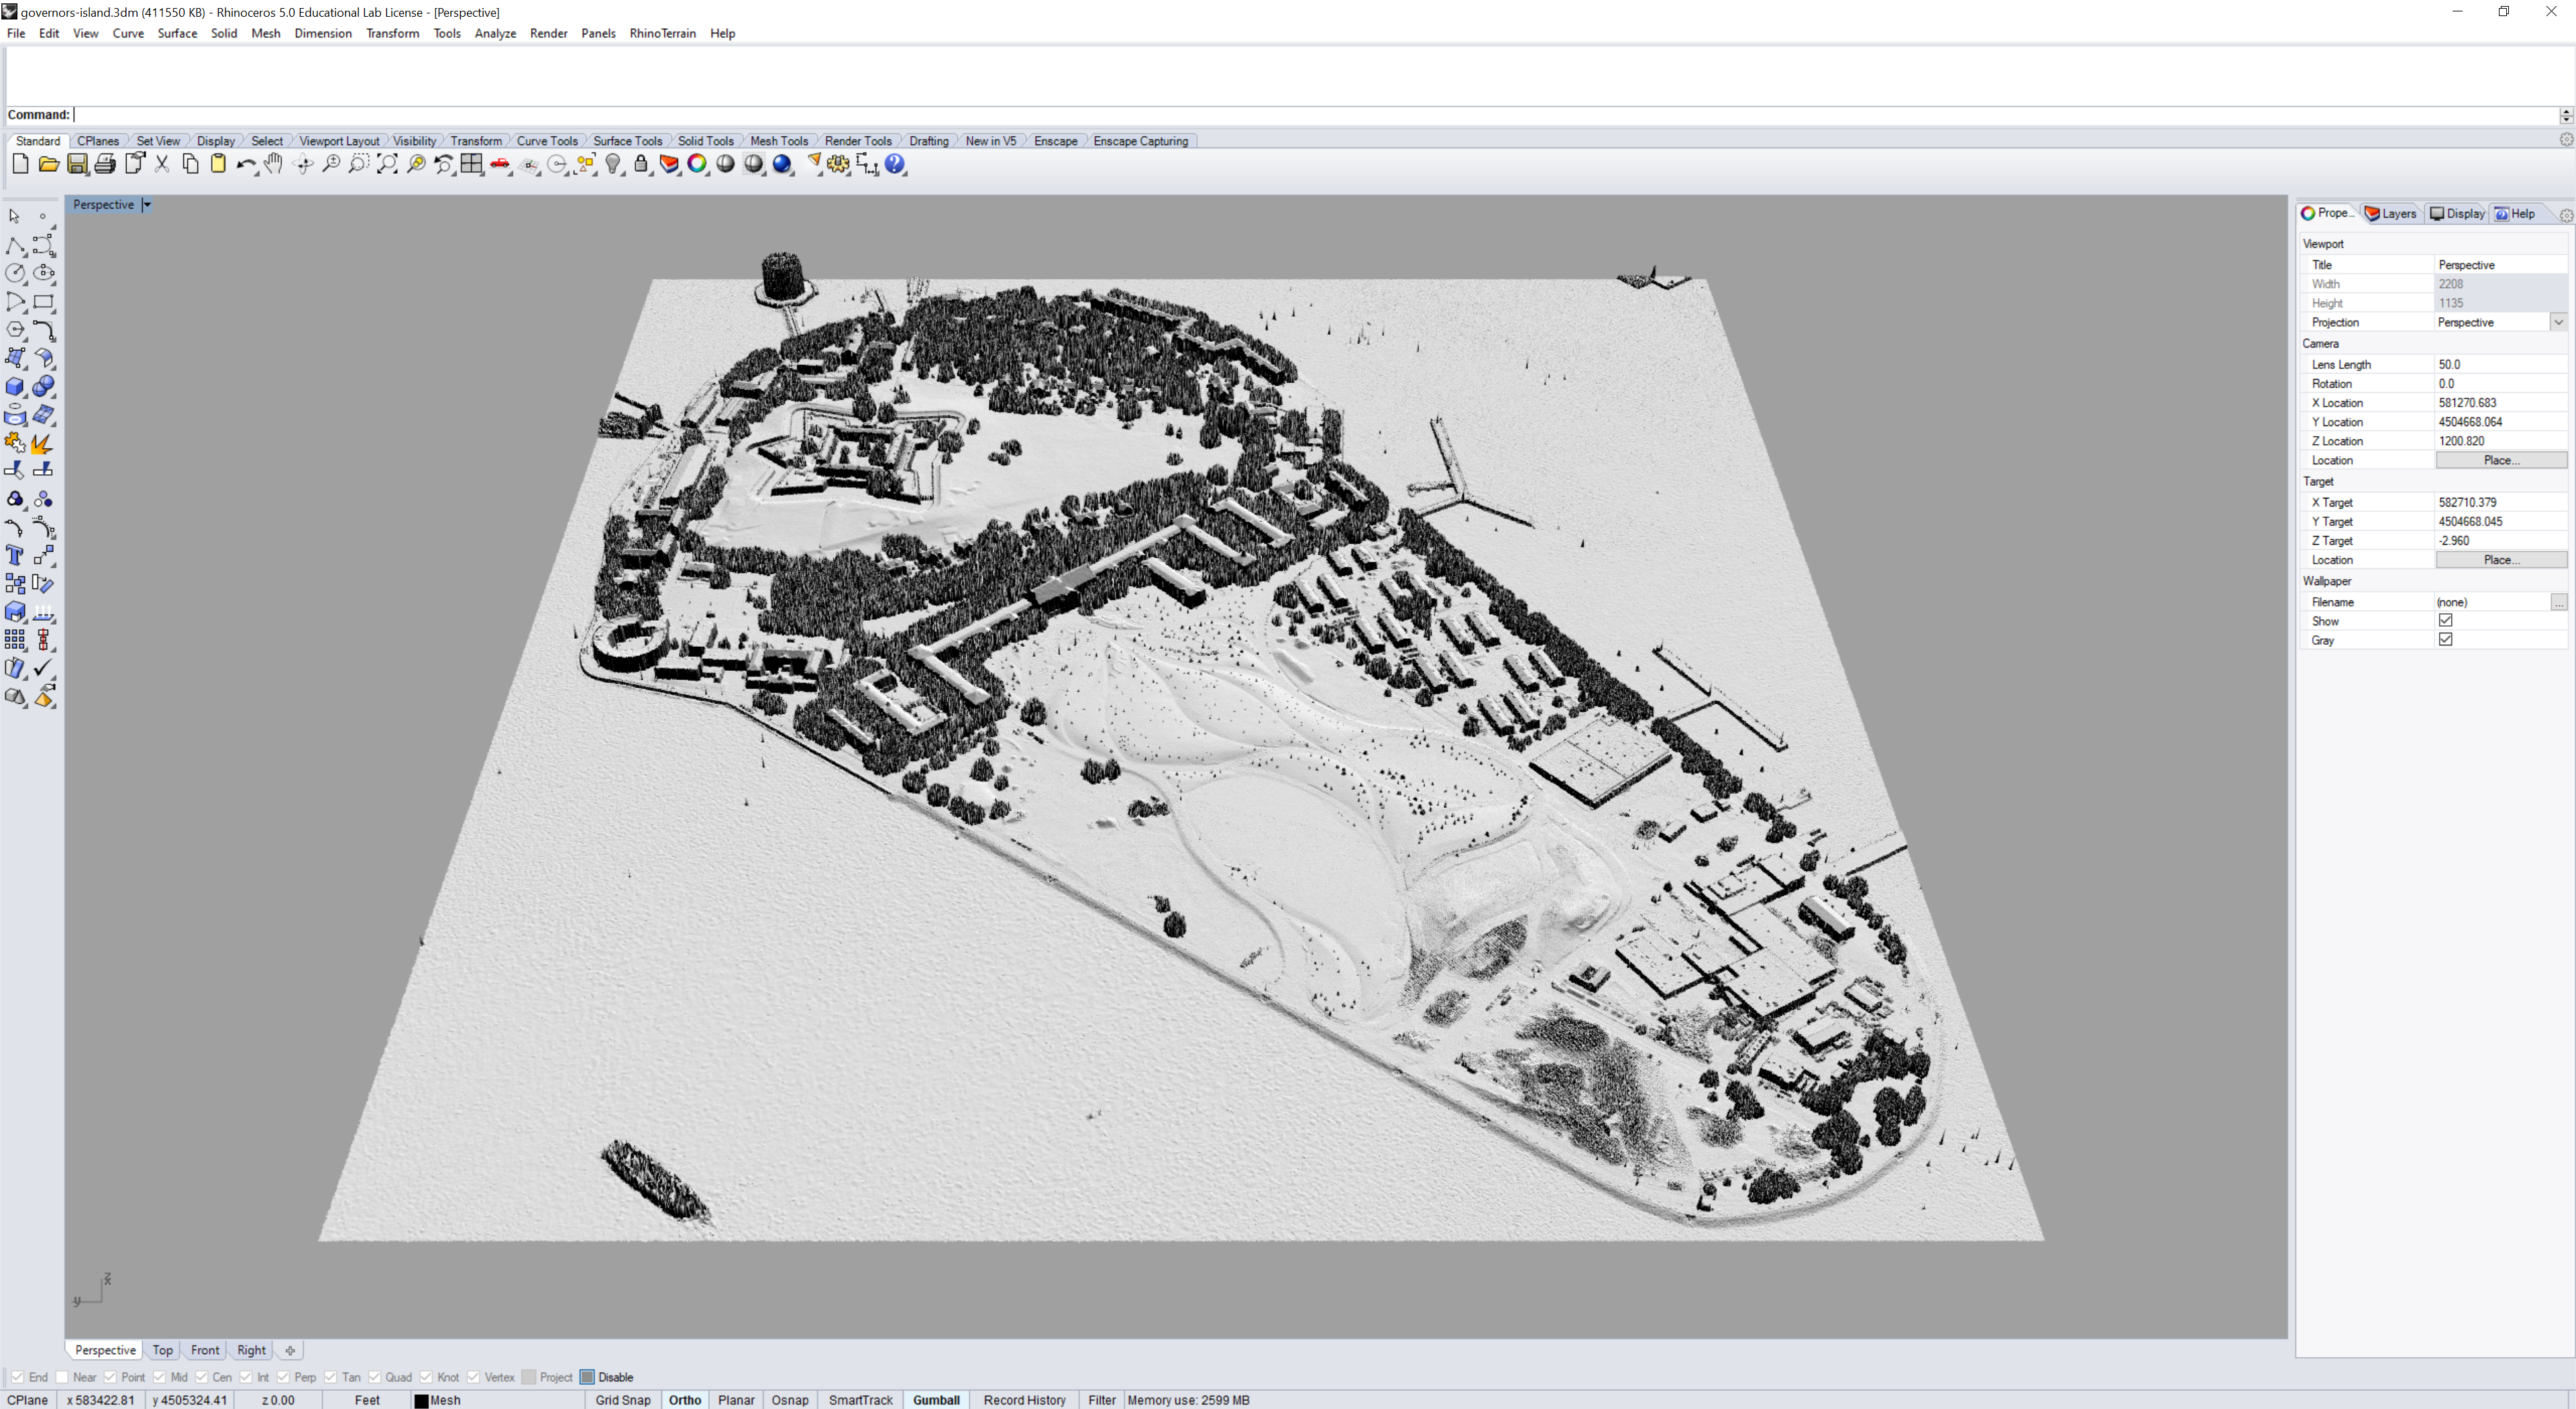Open the Mesh menu
The width and height of the screenshot is (2576, 1409).
click(265, 33)
